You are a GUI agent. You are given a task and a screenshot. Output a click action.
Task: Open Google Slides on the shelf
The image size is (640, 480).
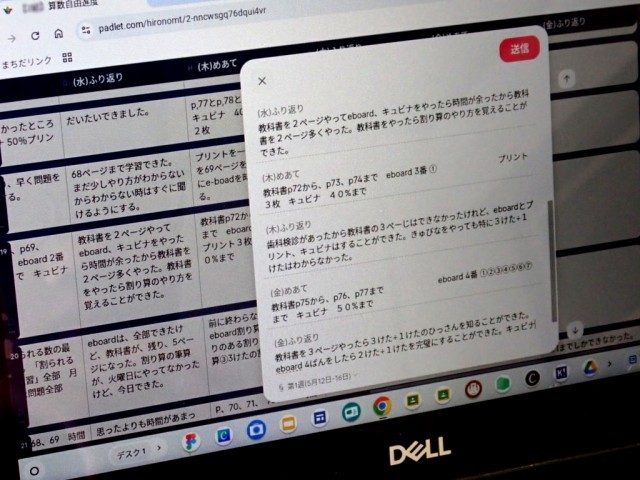(288, 424)
